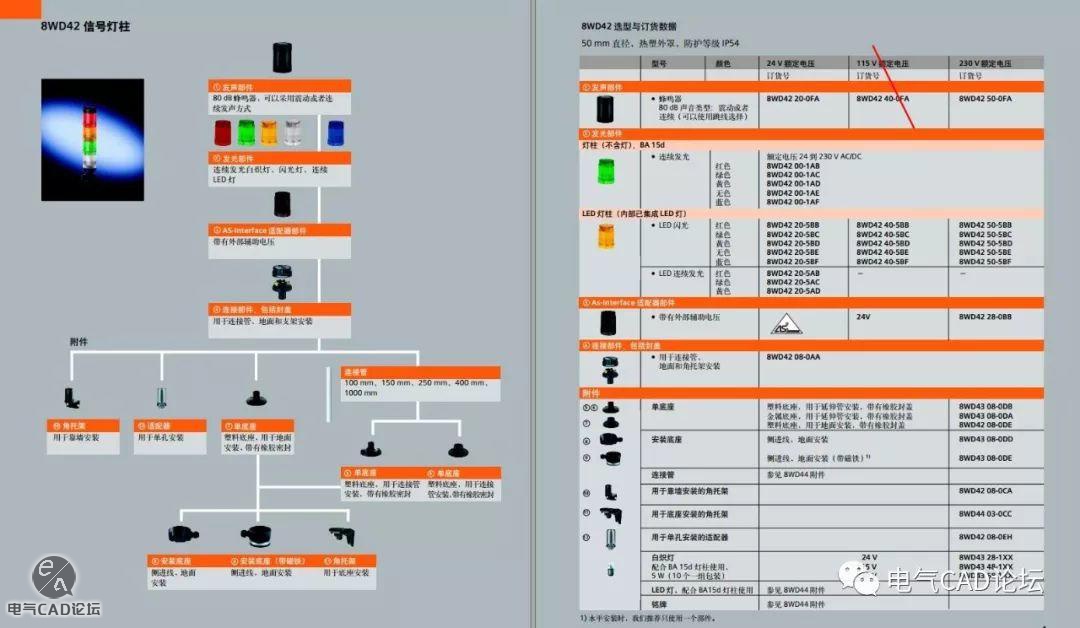Pick the clear light element in the diagram
Viewport: 1080px width, 628px height.
293,133
